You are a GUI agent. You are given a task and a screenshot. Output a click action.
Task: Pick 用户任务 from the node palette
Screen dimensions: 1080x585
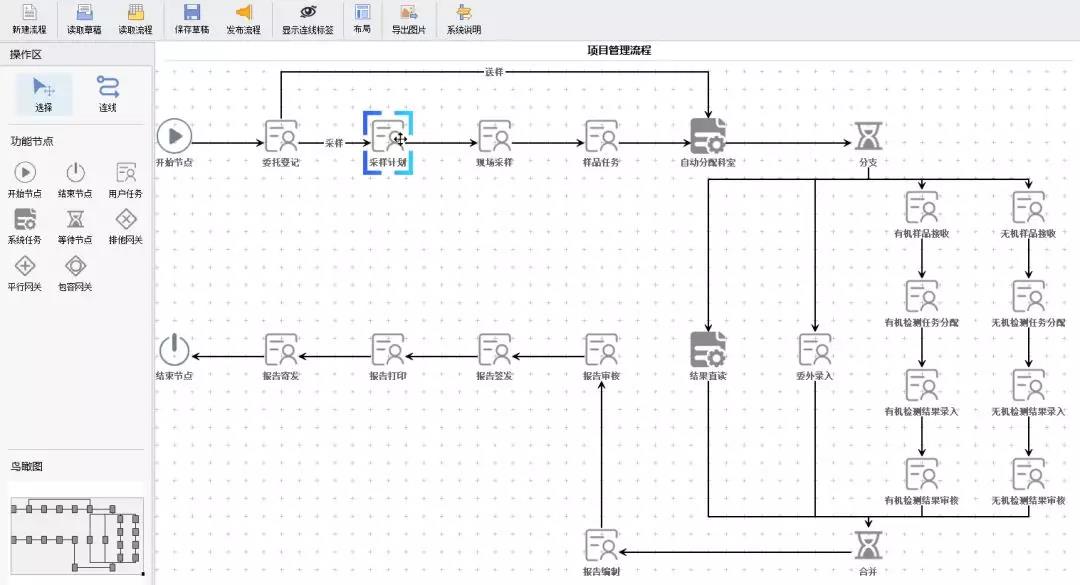tap(125, 178)
